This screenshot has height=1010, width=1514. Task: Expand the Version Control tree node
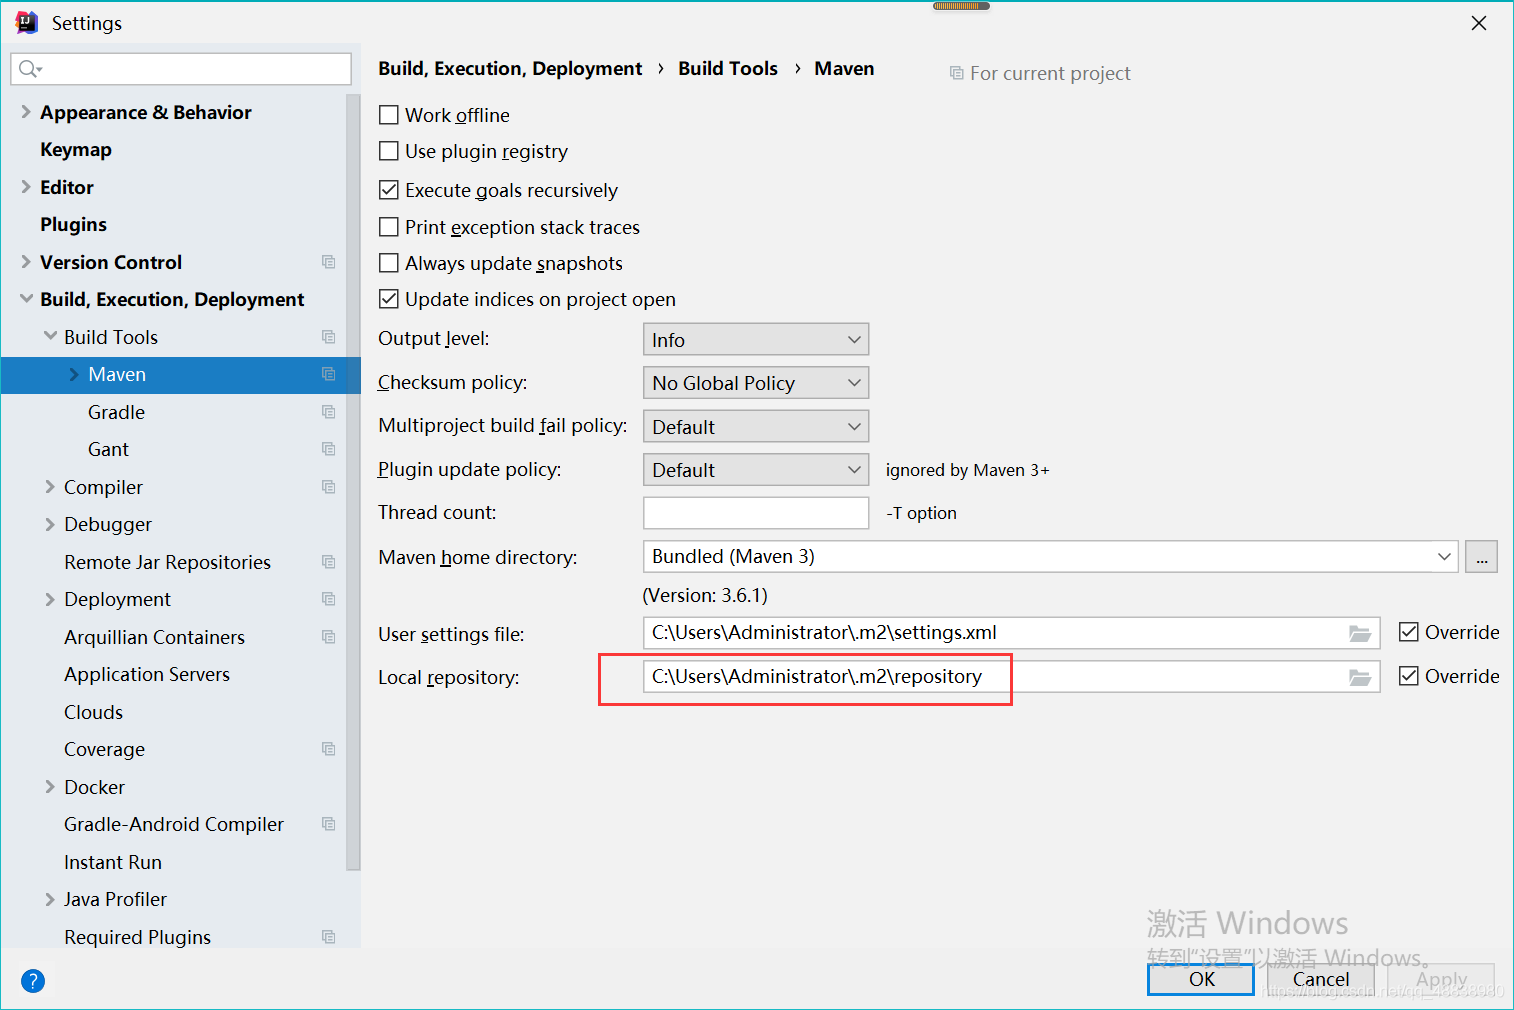tap(26, 262)
